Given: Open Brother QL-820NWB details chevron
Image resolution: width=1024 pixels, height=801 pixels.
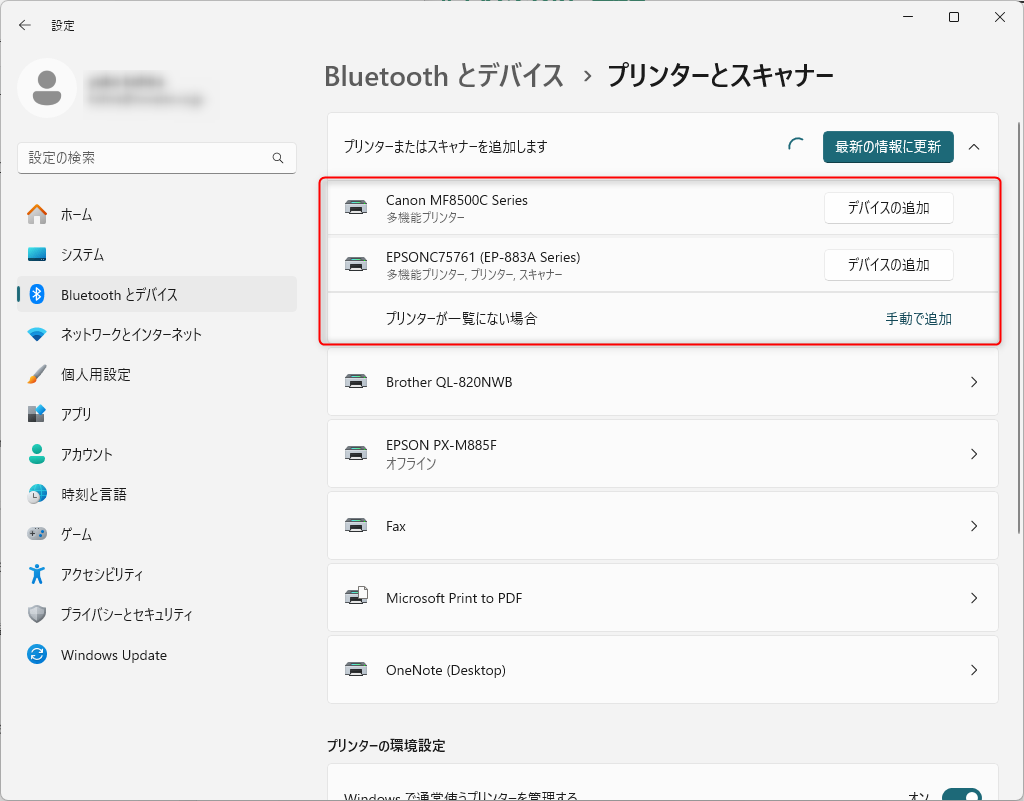Looking at the screenshot, I should (974, 382).
